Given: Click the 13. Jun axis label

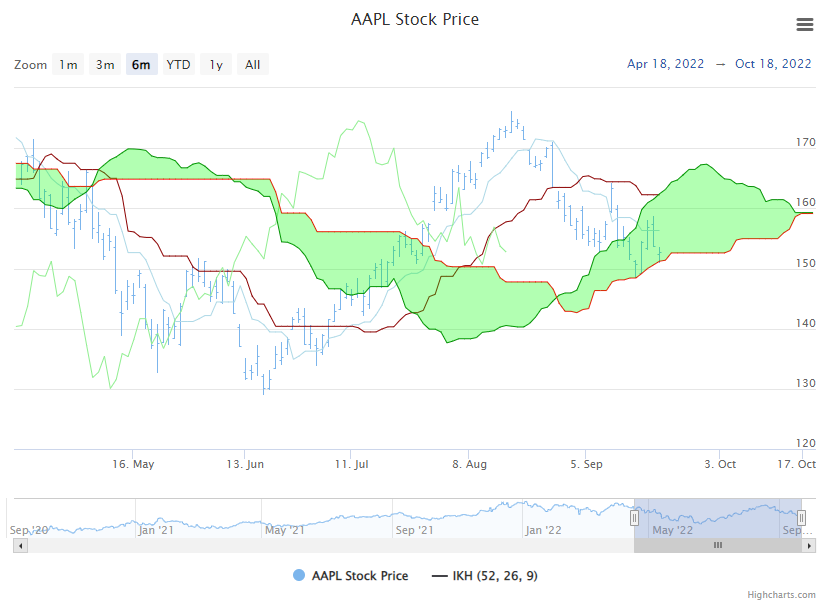Looking at the screenshot, I should point(245,464).
